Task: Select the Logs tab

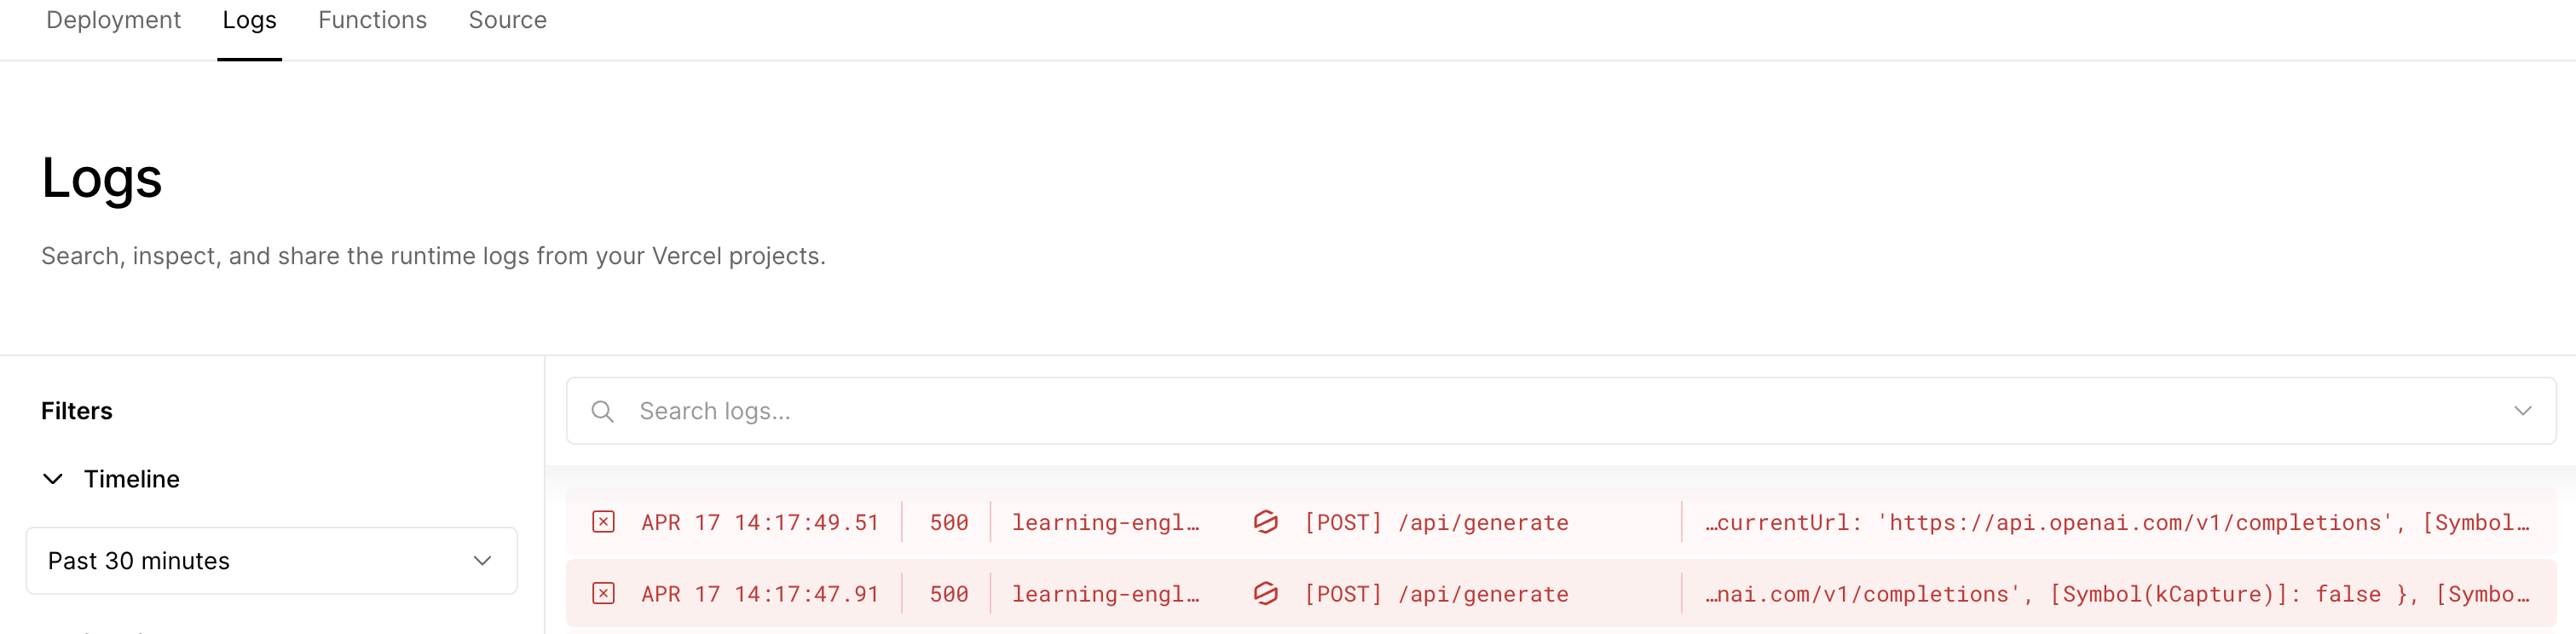Action: pos(249,20)
